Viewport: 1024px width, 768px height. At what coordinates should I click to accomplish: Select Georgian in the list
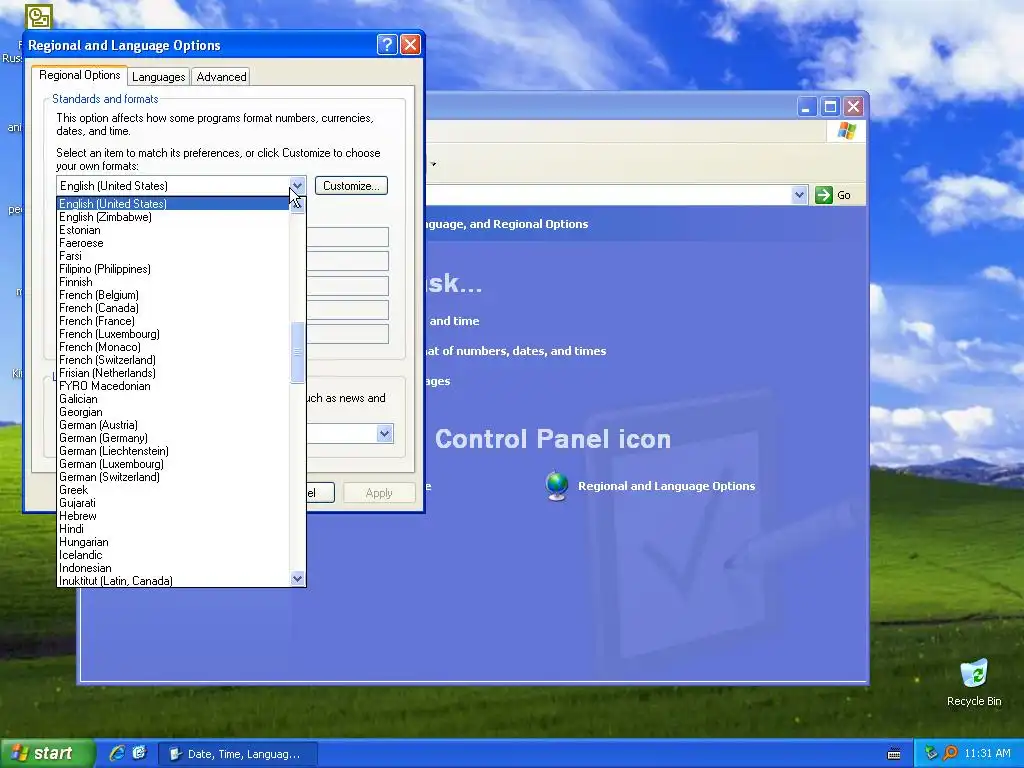(x=173, y=412)
